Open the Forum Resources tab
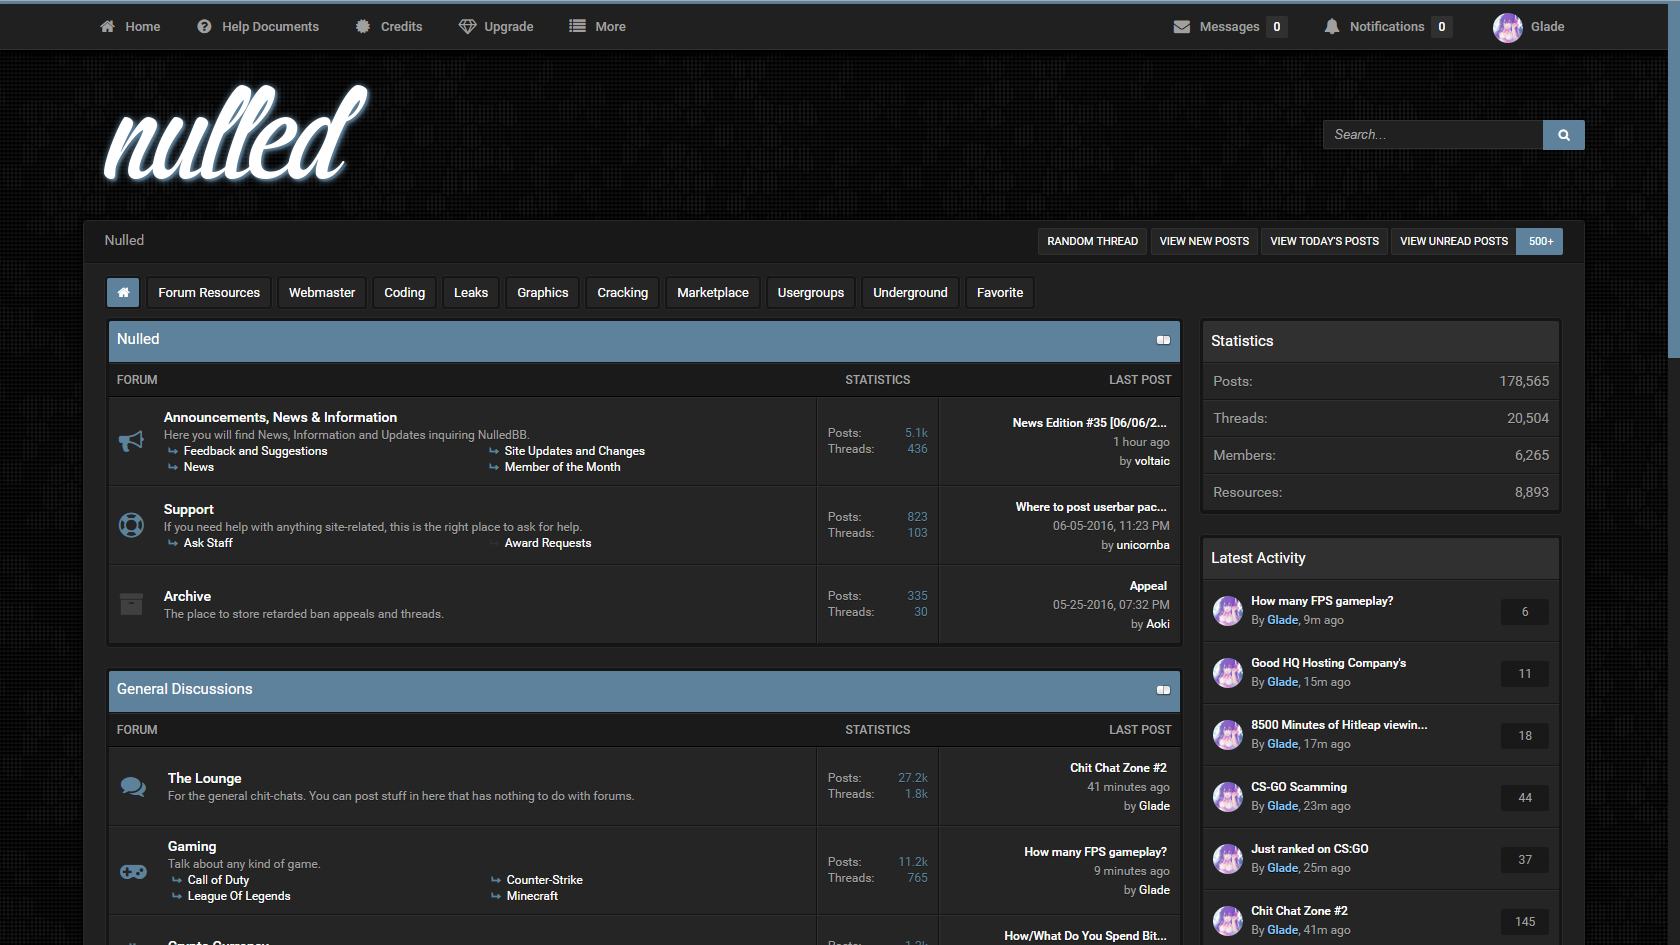 [209, 293]
